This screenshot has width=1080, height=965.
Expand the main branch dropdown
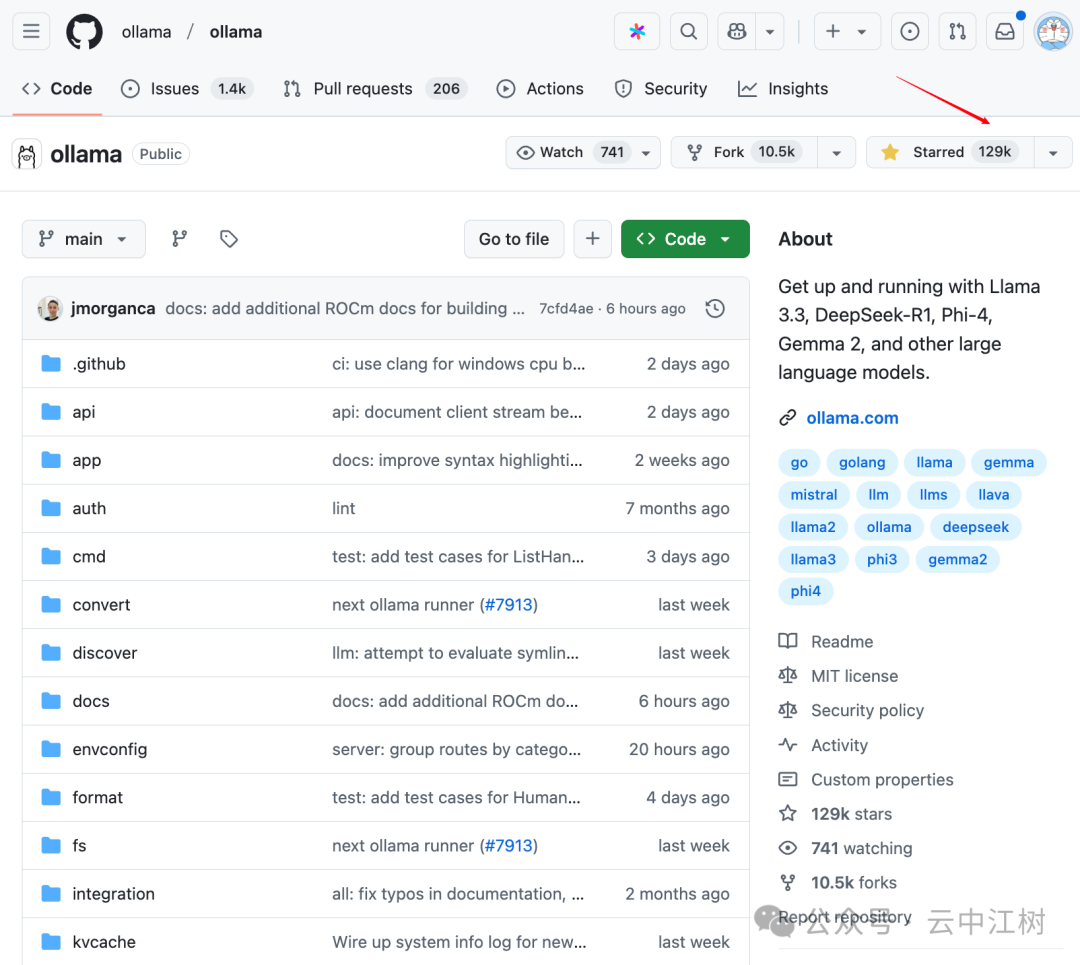(84, 239)
